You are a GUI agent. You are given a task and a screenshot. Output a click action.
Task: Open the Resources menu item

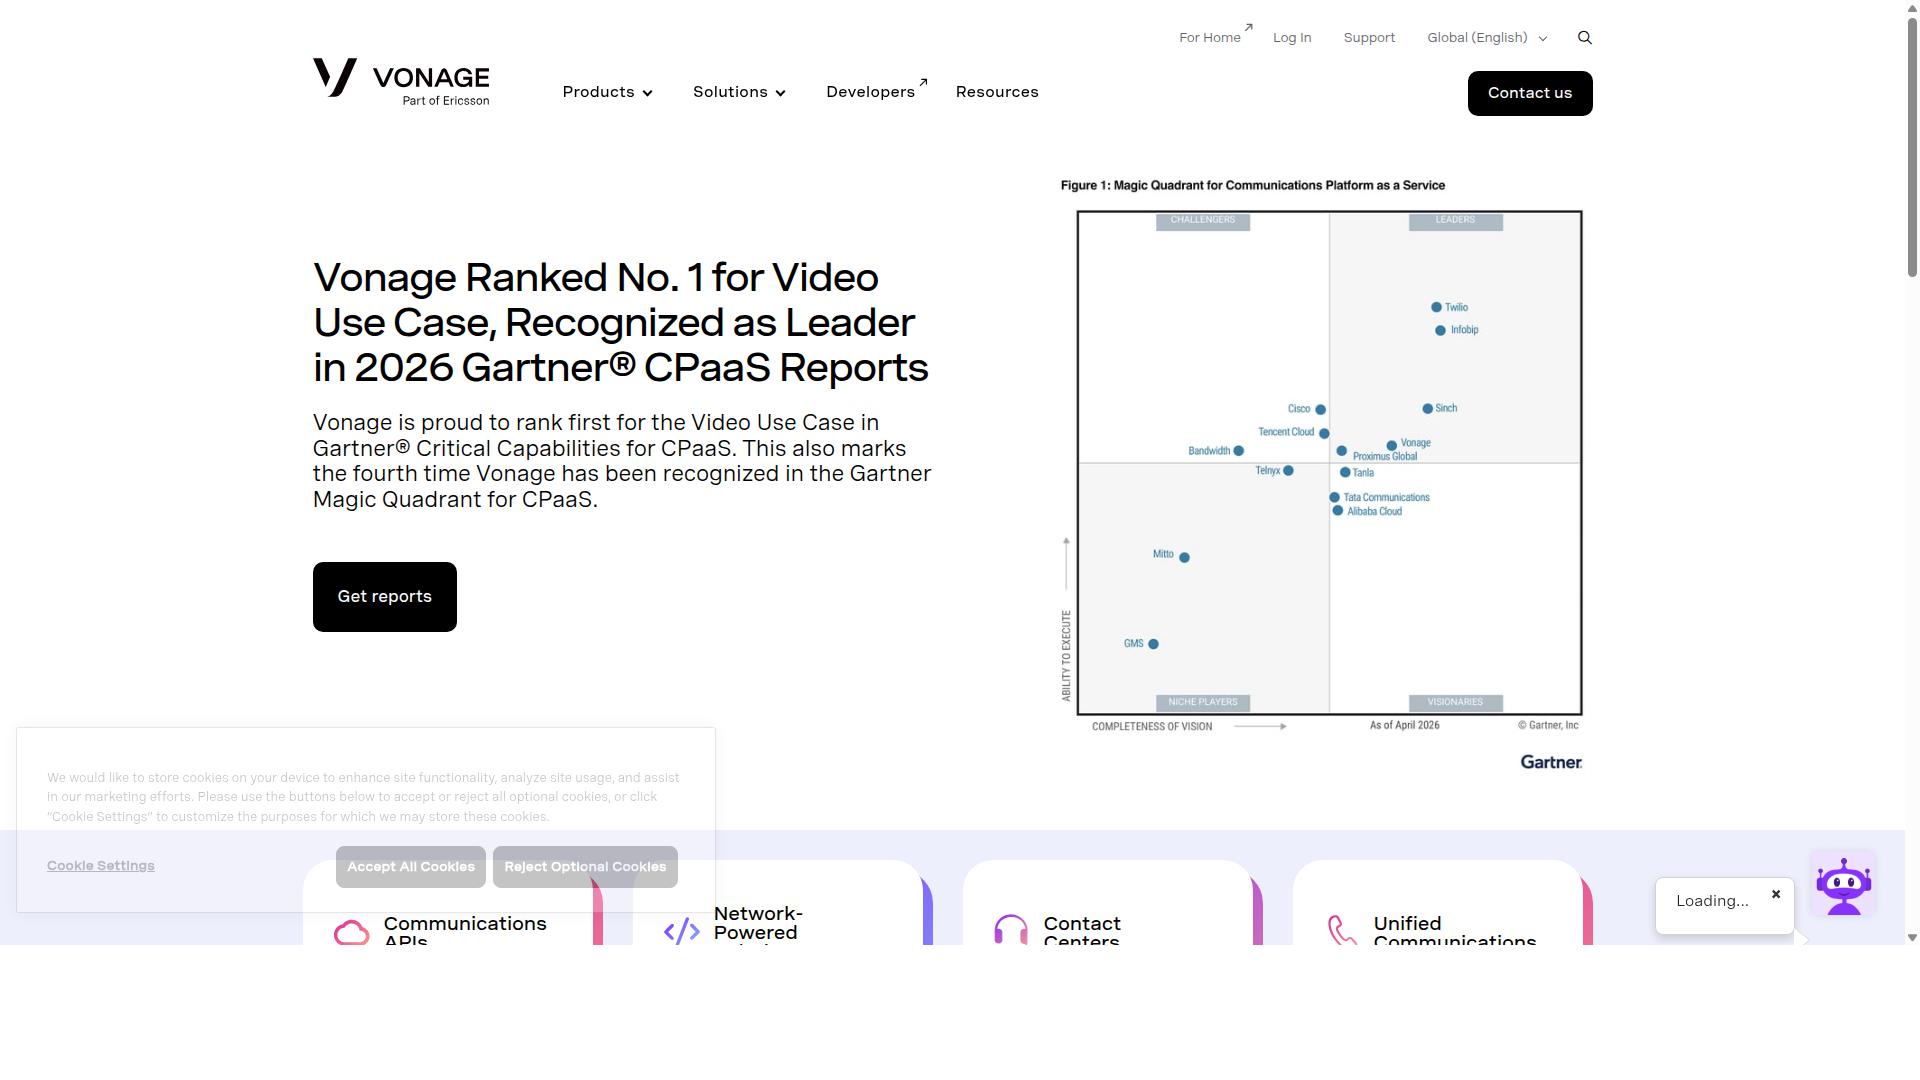[x=997, y=92]
